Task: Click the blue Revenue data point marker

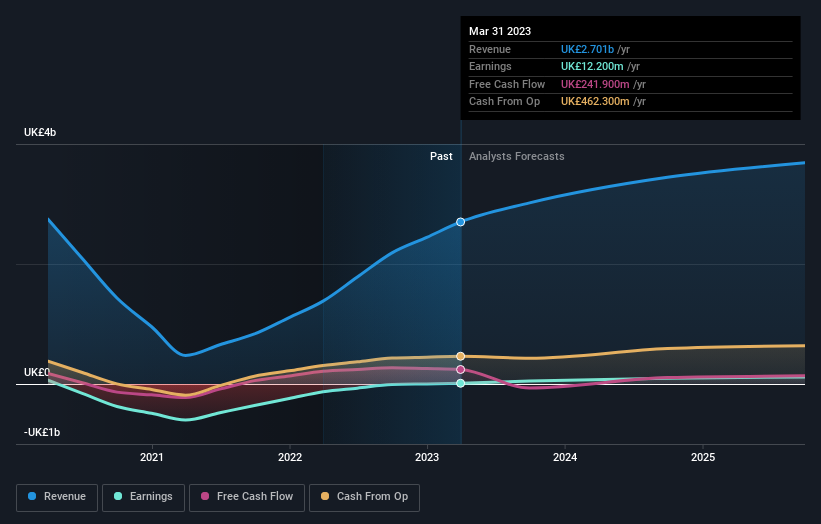Action: (x=460, y=222)
